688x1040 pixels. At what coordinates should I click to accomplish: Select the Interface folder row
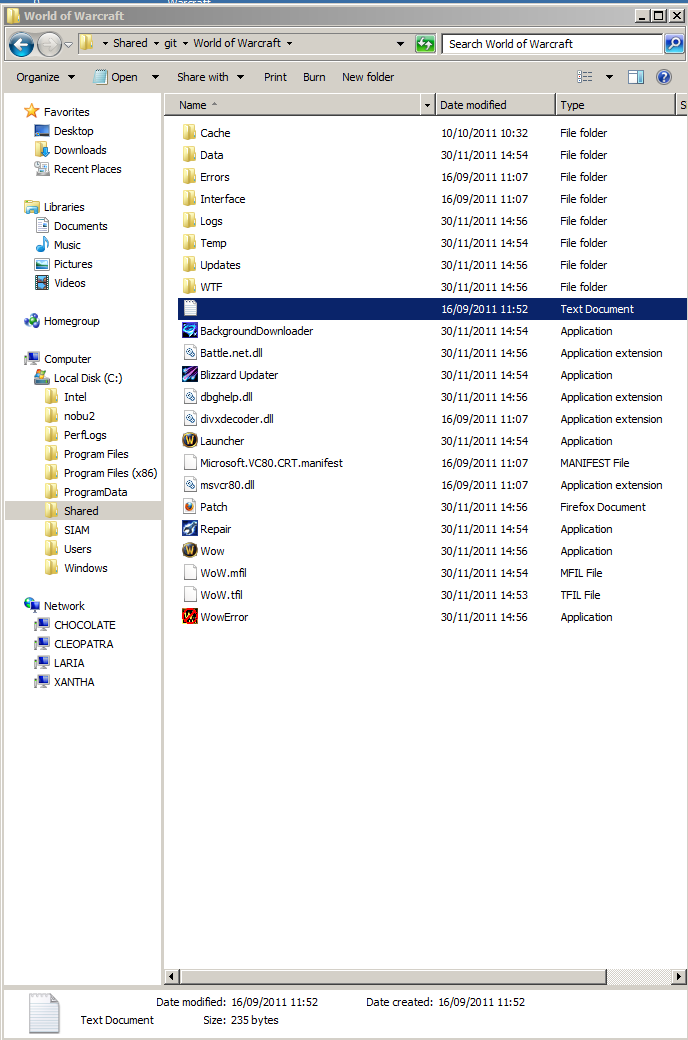point(432,198)
